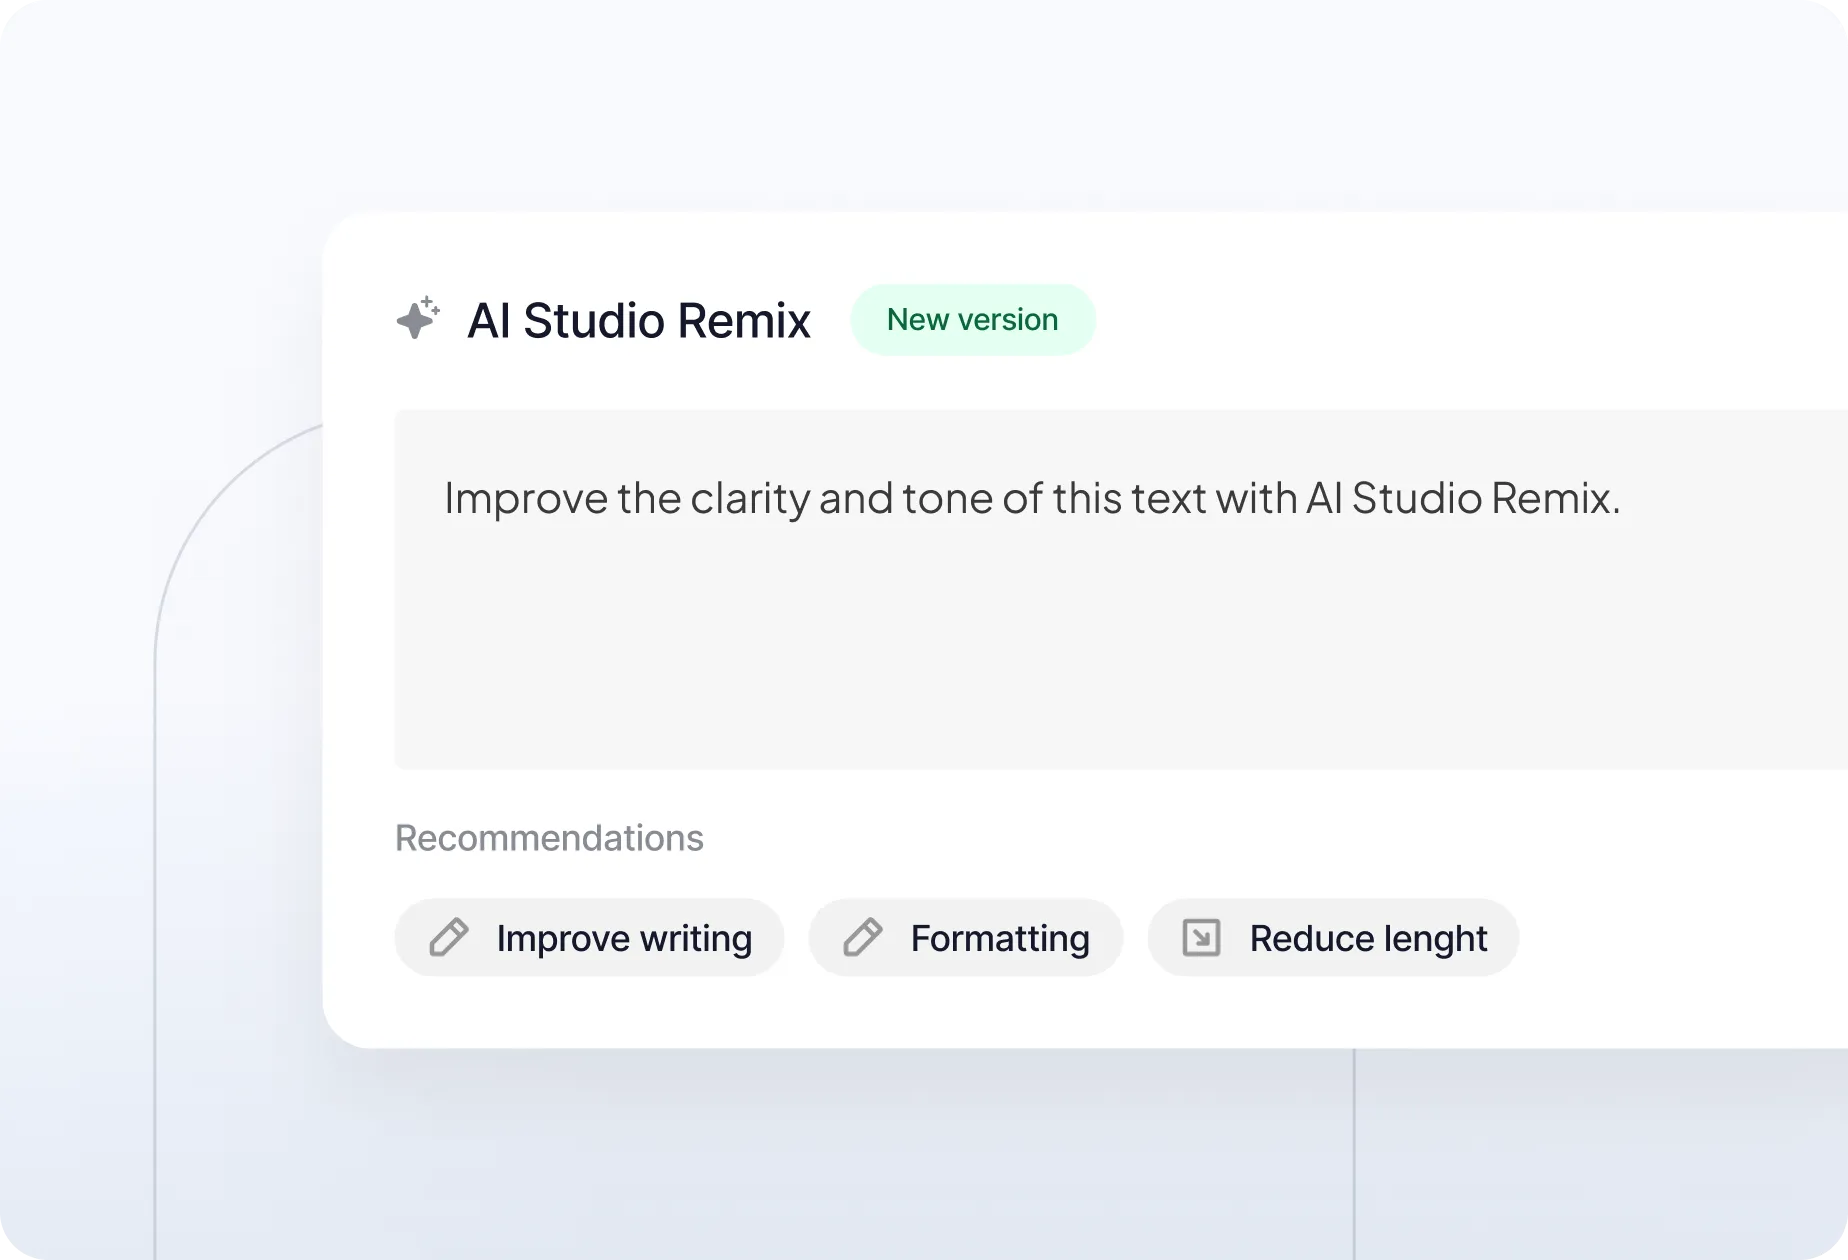Click the gray input panel below the title

(x=1000, y=650)
